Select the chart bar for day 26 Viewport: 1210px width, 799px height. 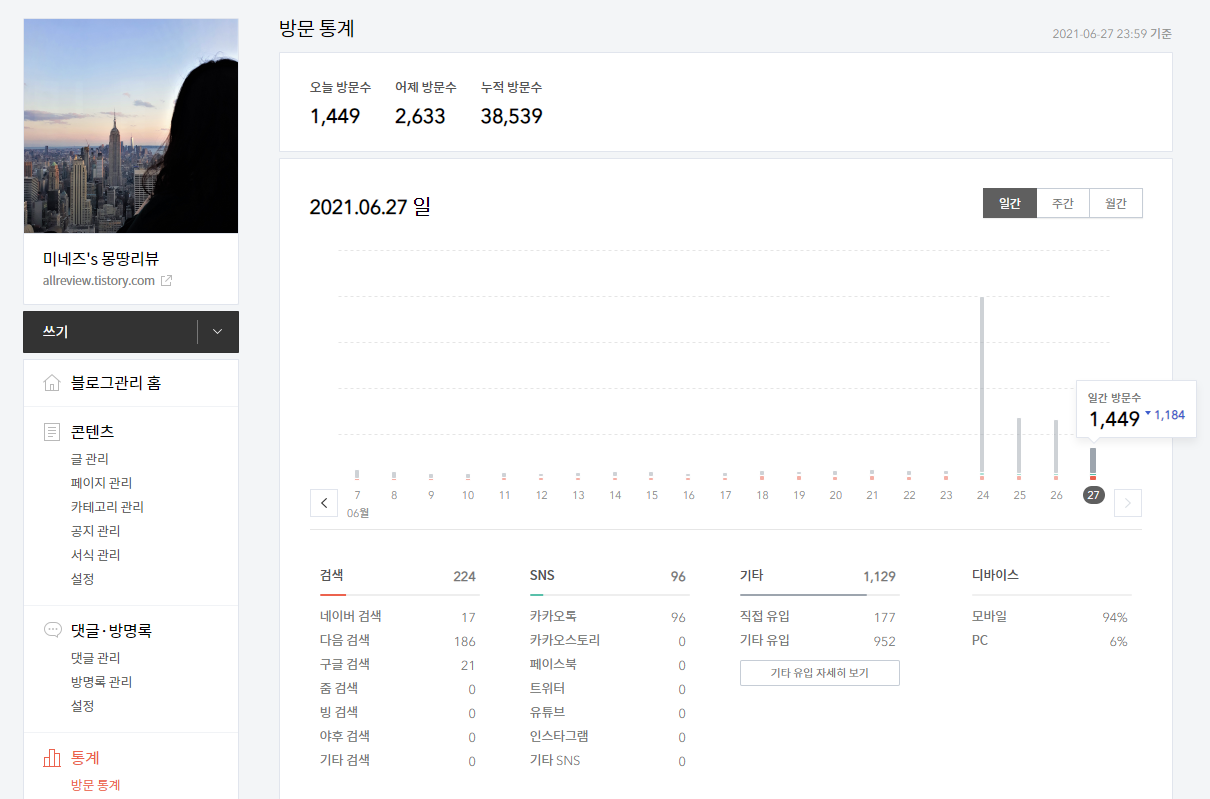[x=1056, y=450]
